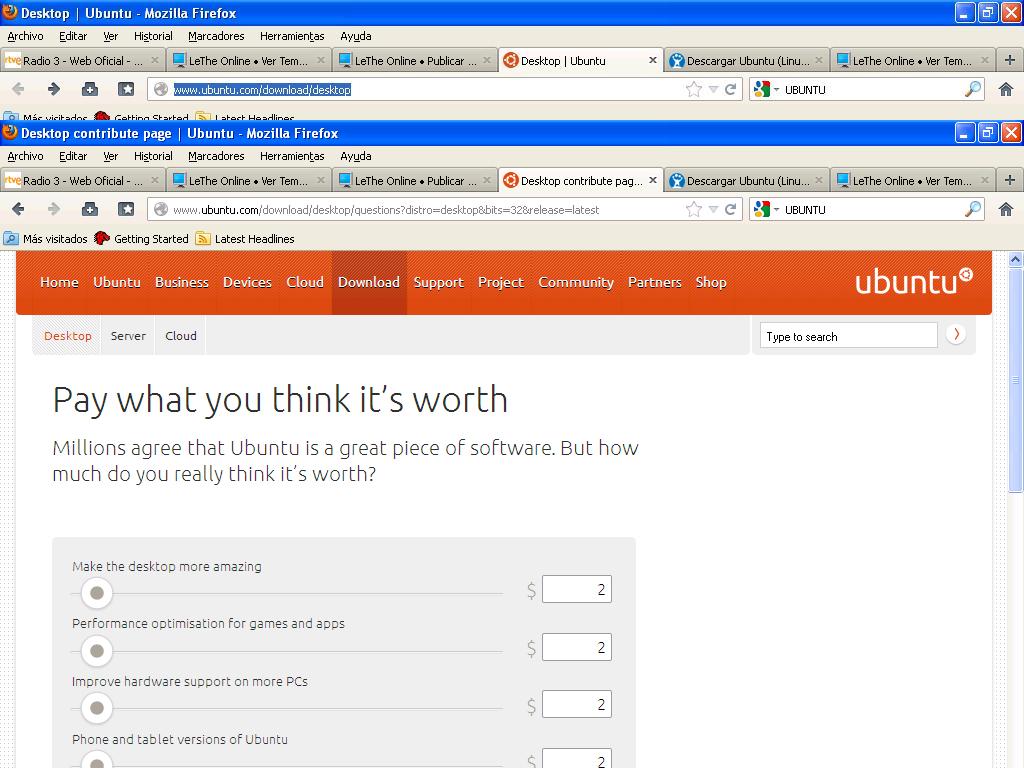Open Ayuda menu in Desktop | Ubuntu window

(356, 36)
